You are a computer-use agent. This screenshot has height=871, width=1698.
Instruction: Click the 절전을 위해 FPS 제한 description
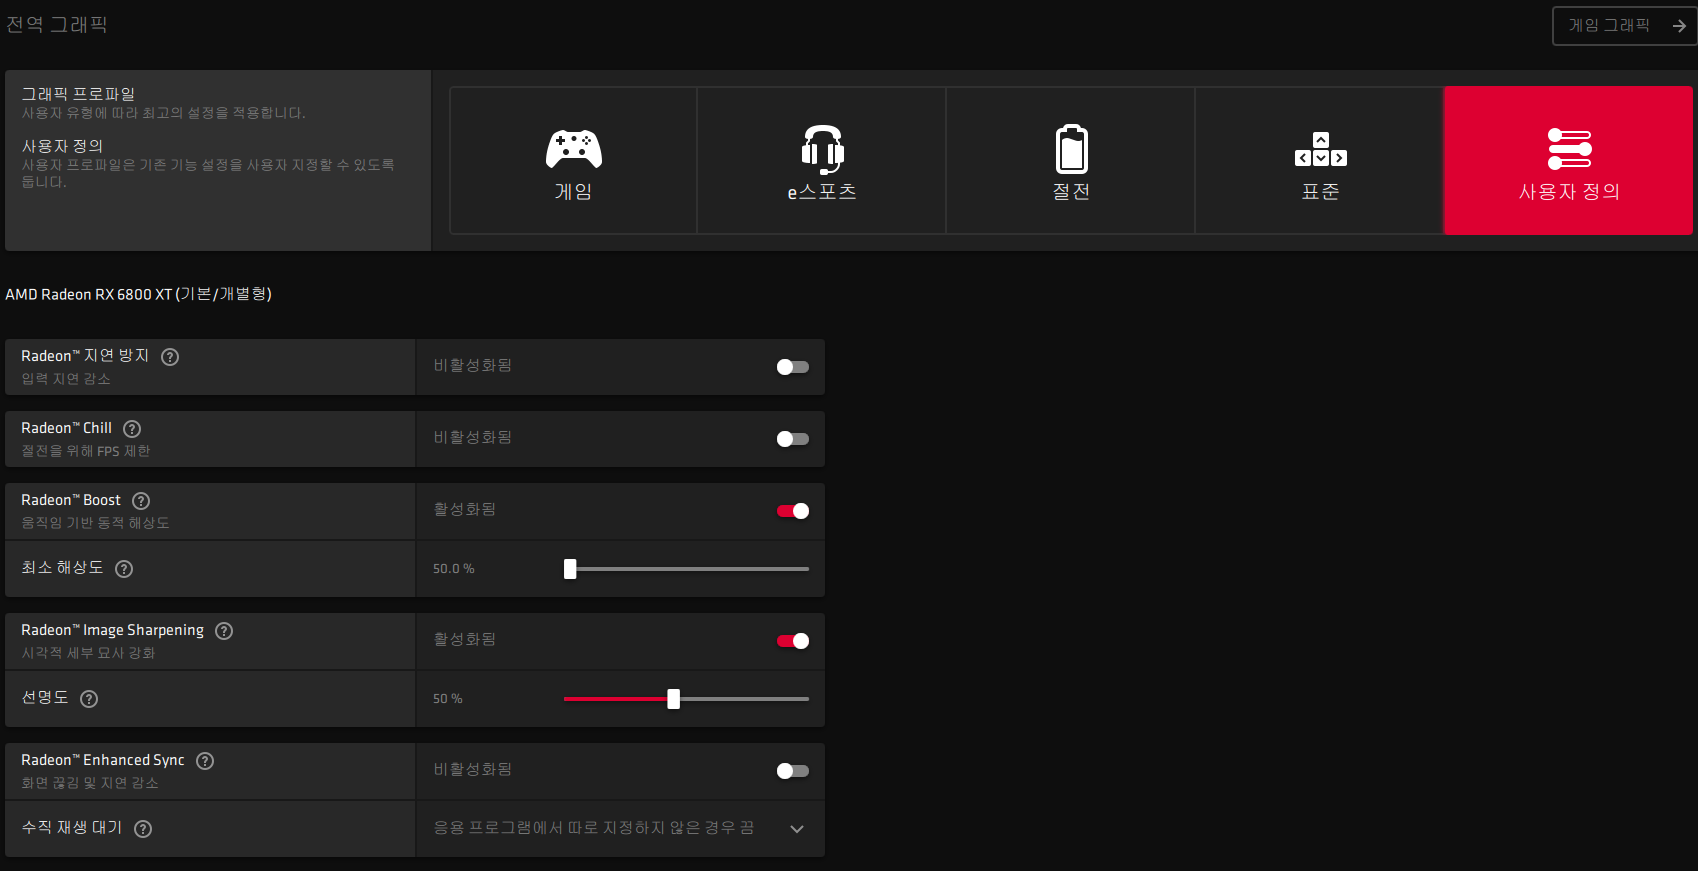(86, 451)
